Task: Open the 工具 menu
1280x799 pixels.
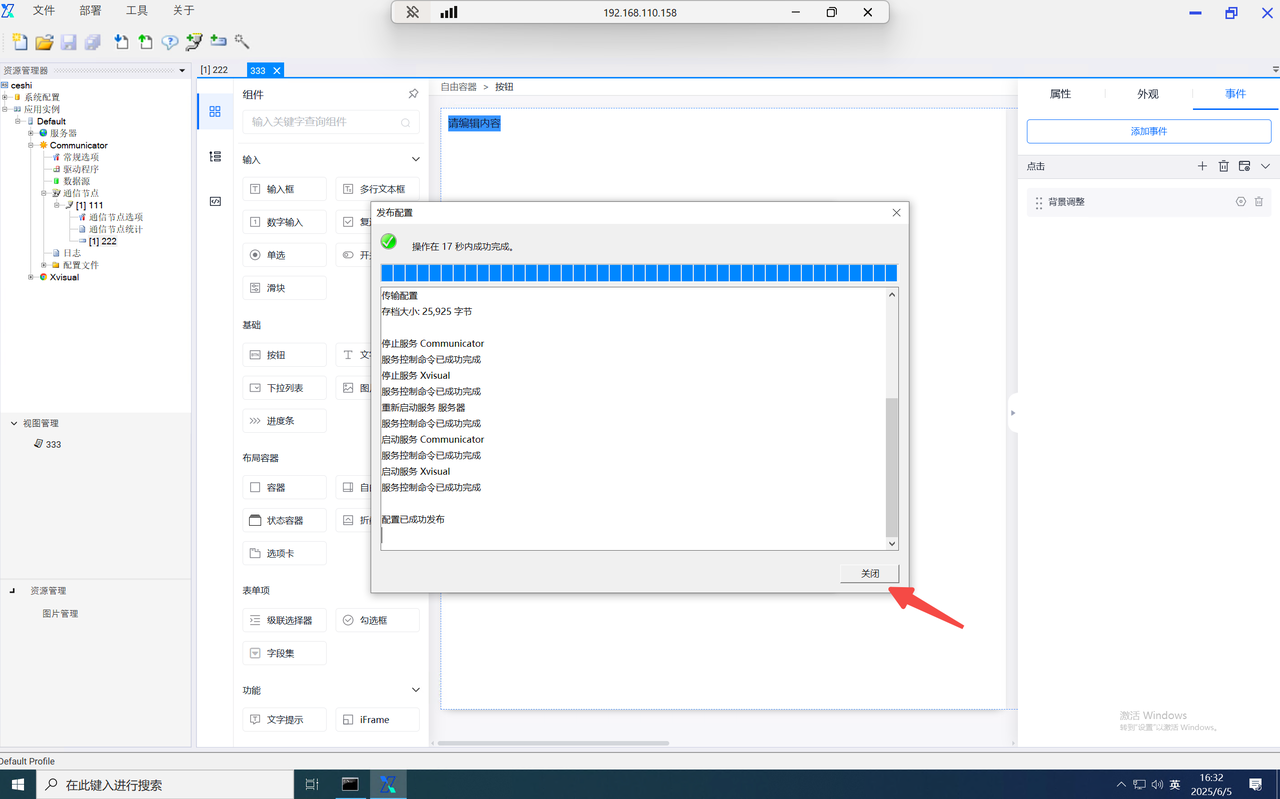Action: click(x=137, y=11)
